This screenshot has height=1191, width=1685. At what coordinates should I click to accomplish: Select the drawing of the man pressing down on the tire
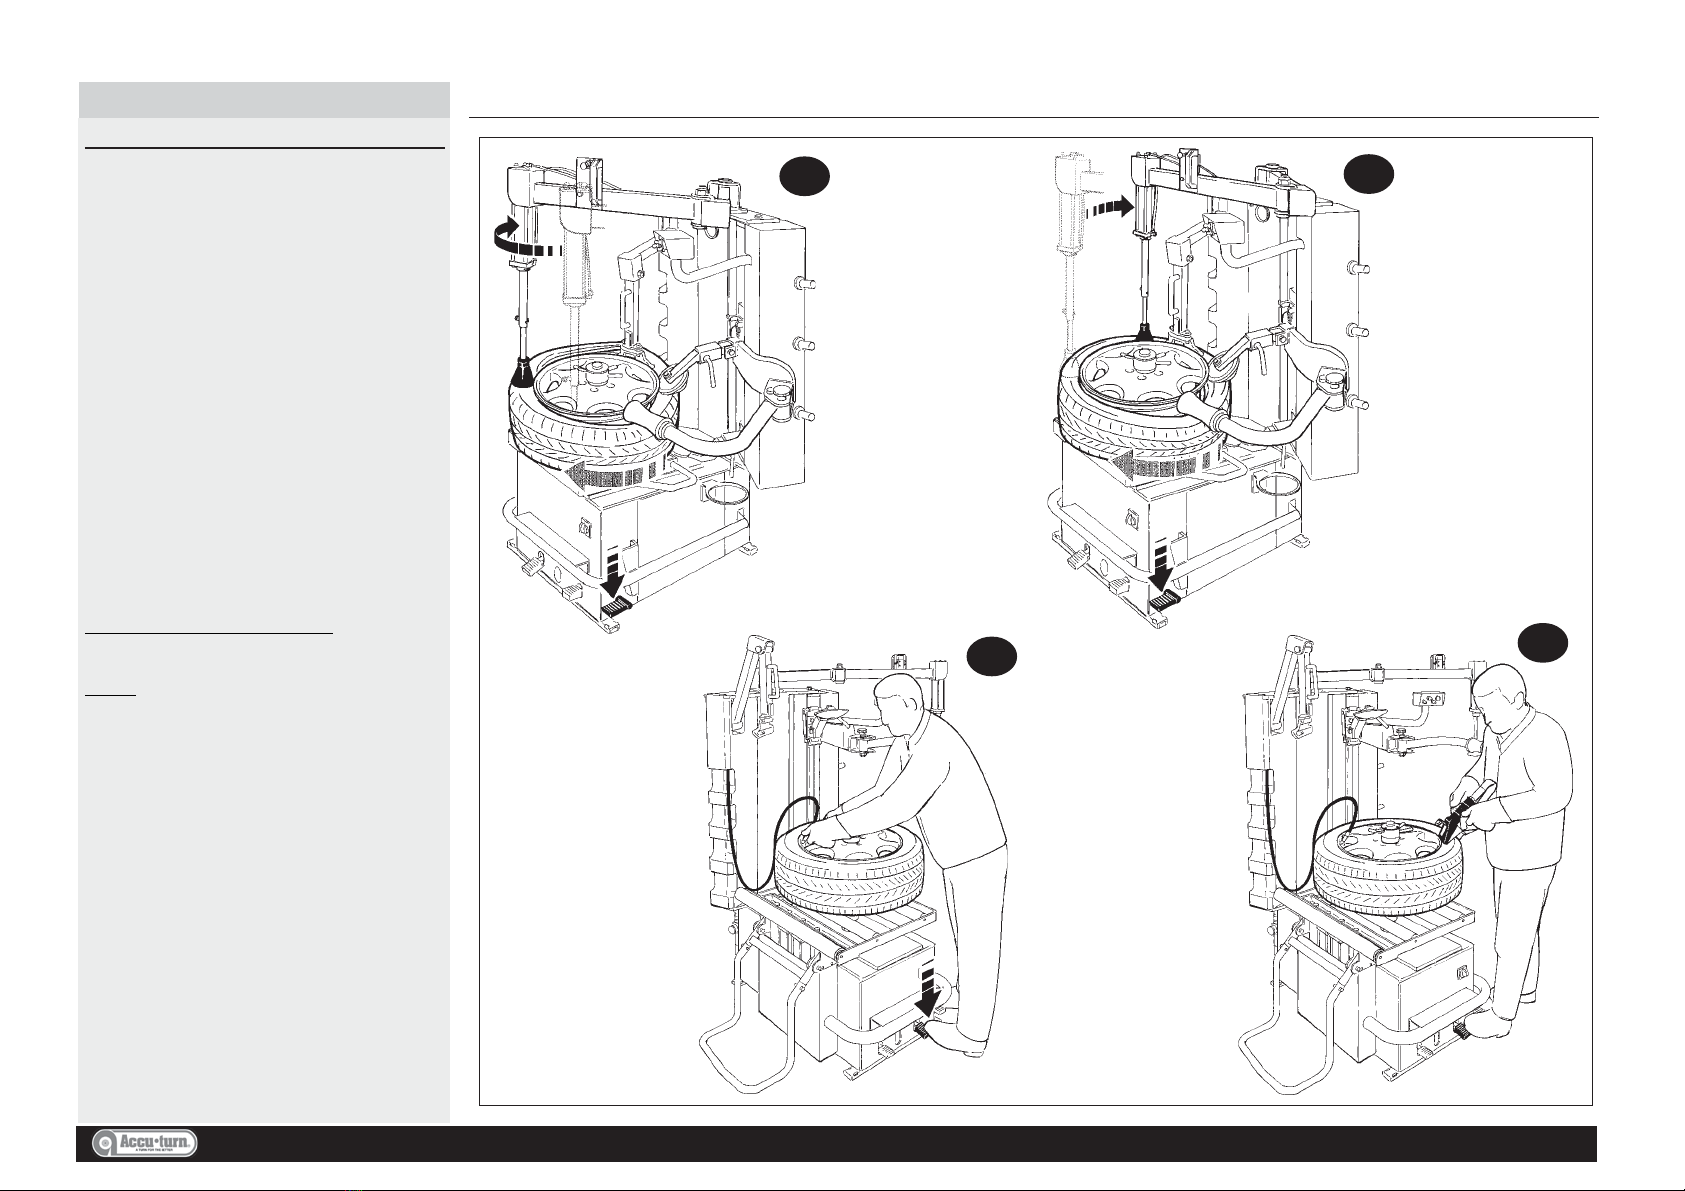[852, 866]
